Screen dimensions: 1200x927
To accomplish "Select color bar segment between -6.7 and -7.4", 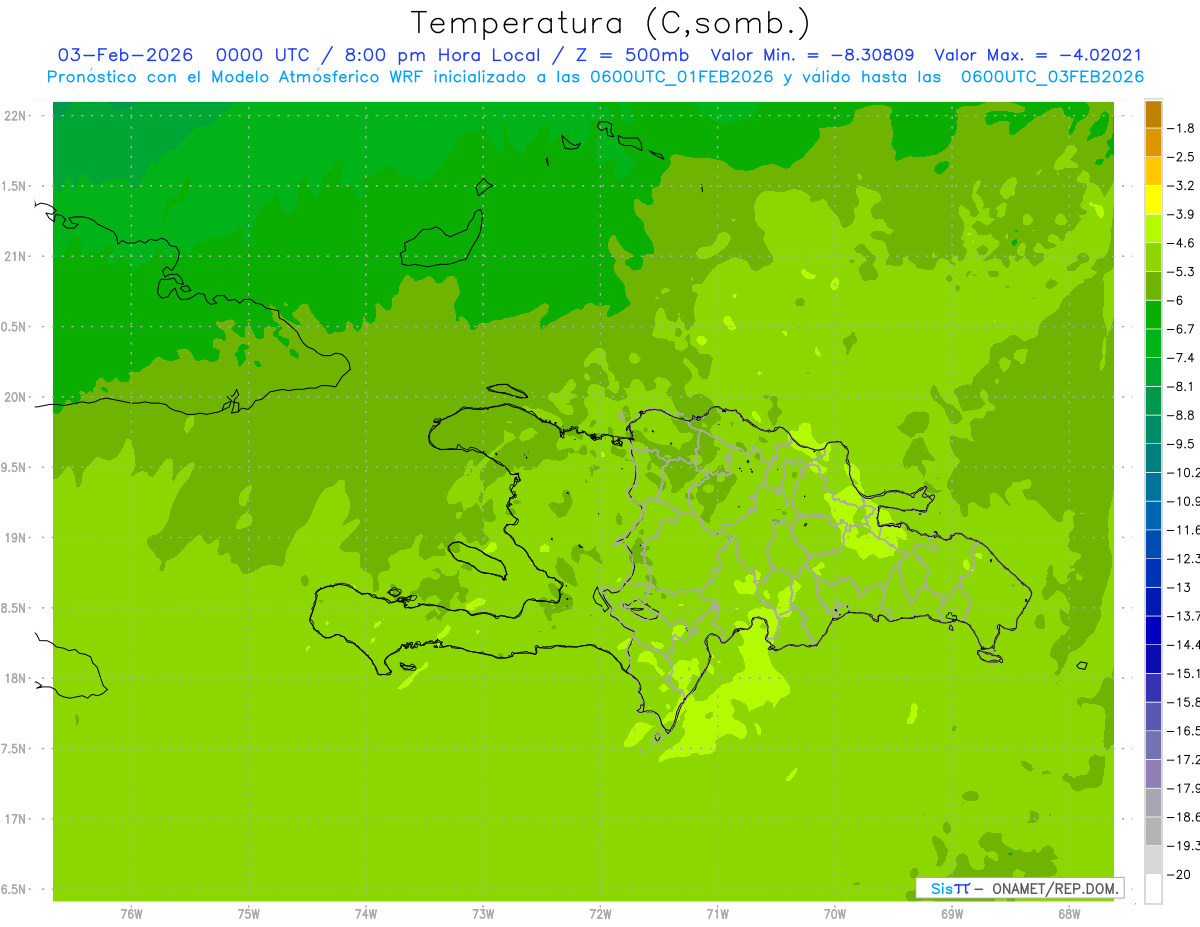I will [1153, 343].
